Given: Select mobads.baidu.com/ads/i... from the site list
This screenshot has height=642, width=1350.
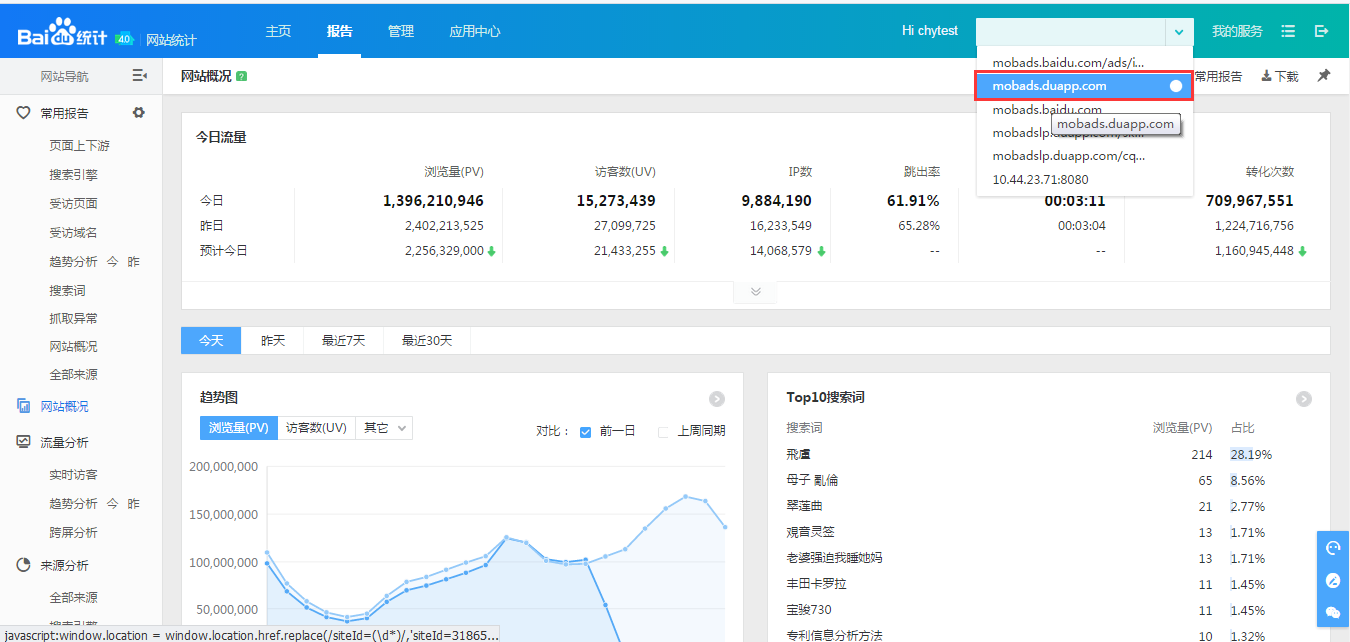Looking at the screenshot, I should click(1068, 62).
